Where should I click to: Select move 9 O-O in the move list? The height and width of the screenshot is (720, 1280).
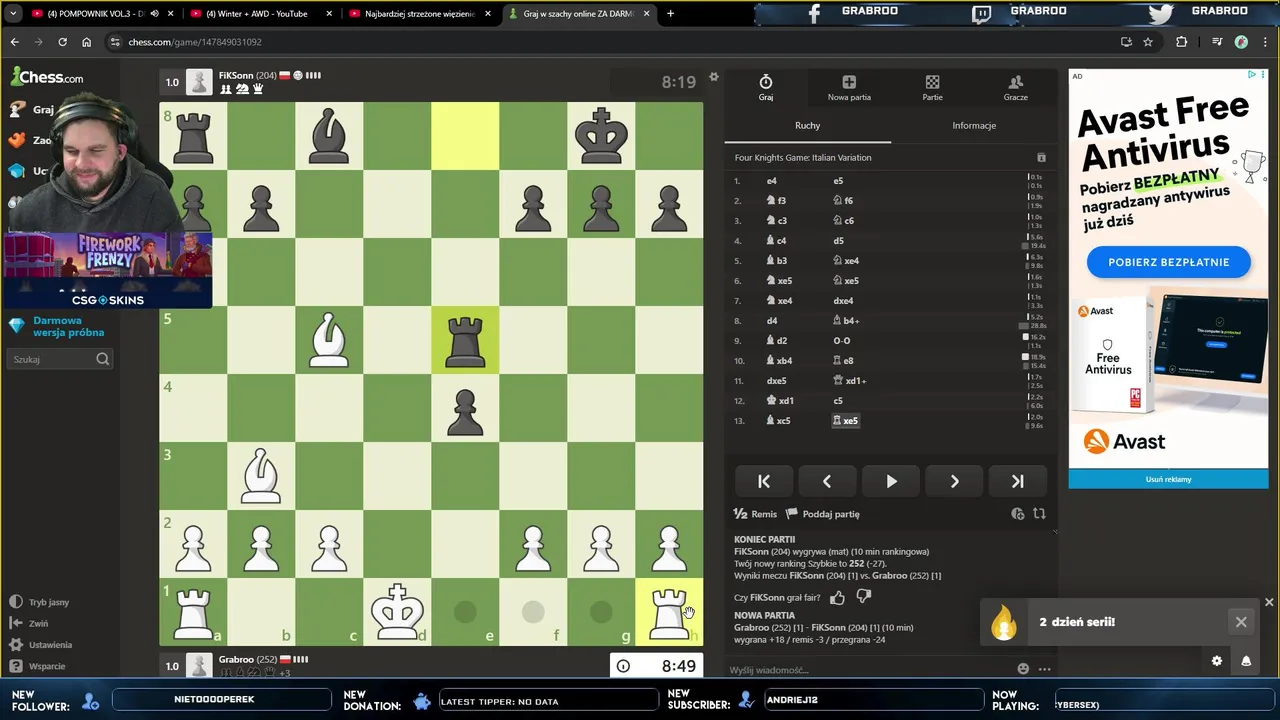(x=842, y=341)
